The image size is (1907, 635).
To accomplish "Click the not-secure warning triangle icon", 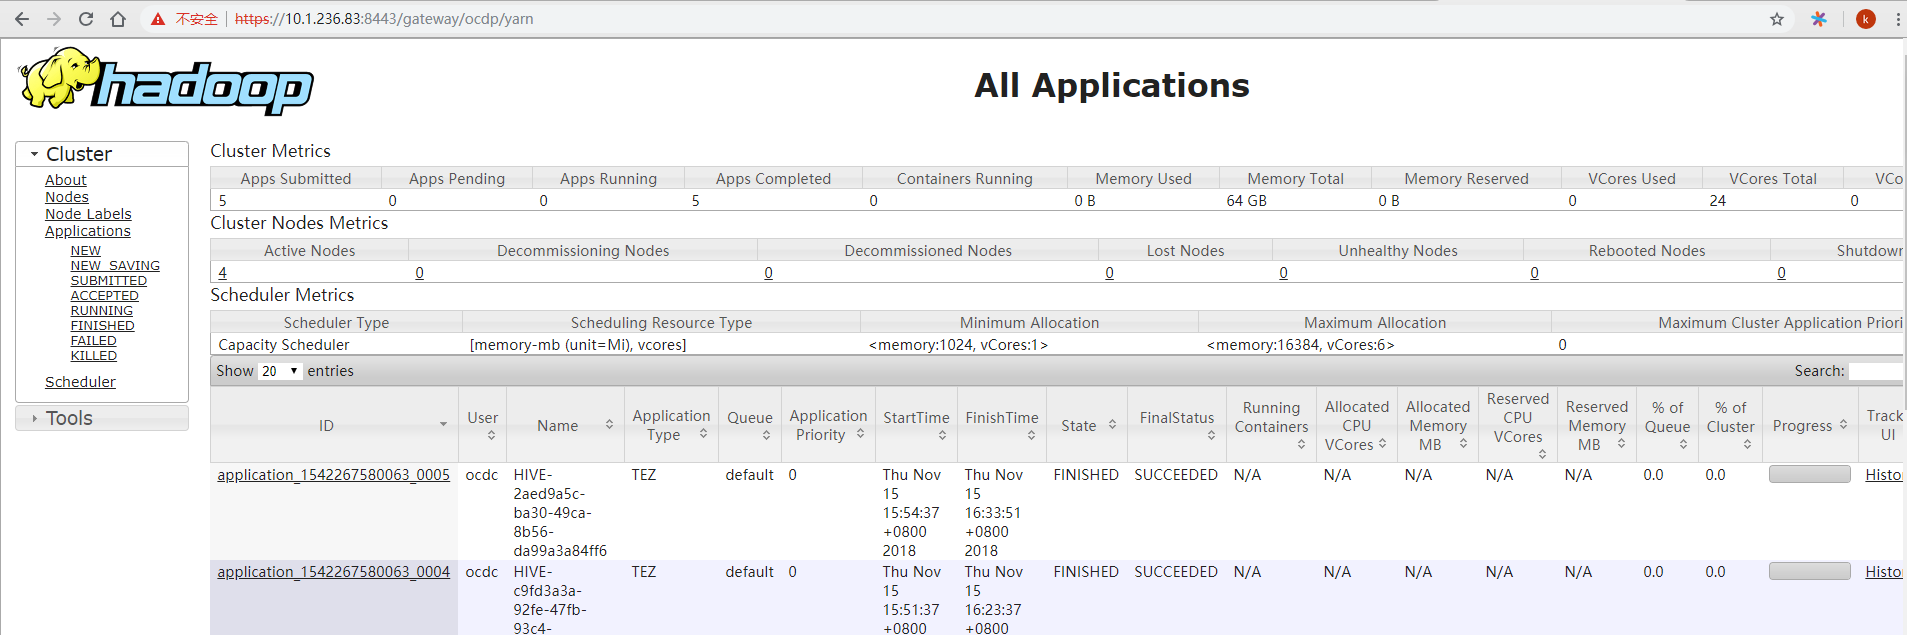I will click(158, 19).
